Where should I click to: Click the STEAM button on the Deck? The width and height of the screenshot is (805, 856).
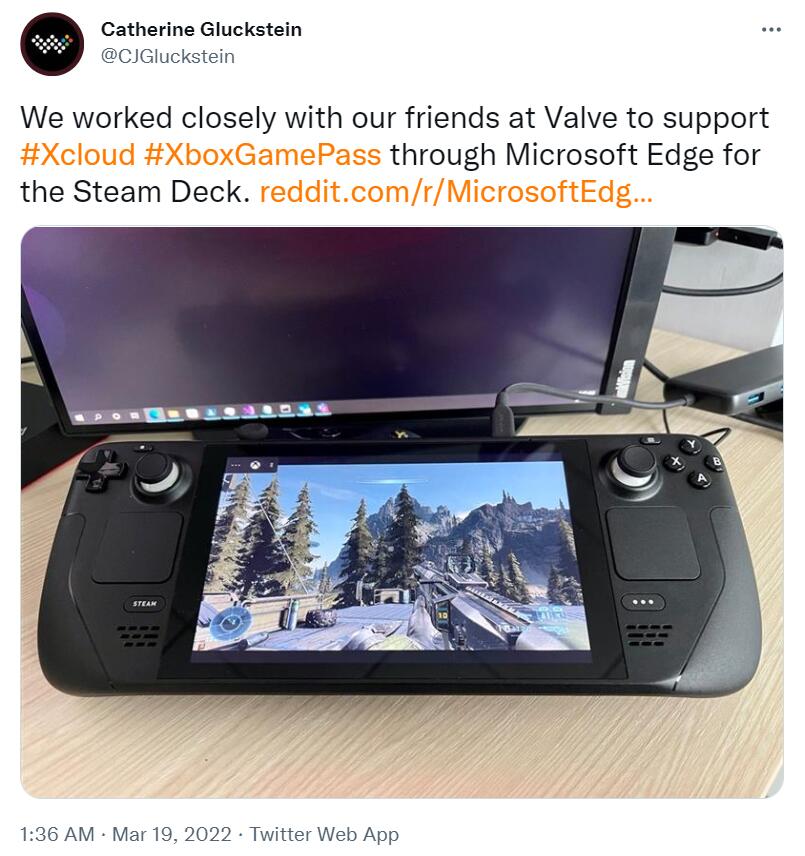pyautogui.click(x=145, y=603)
